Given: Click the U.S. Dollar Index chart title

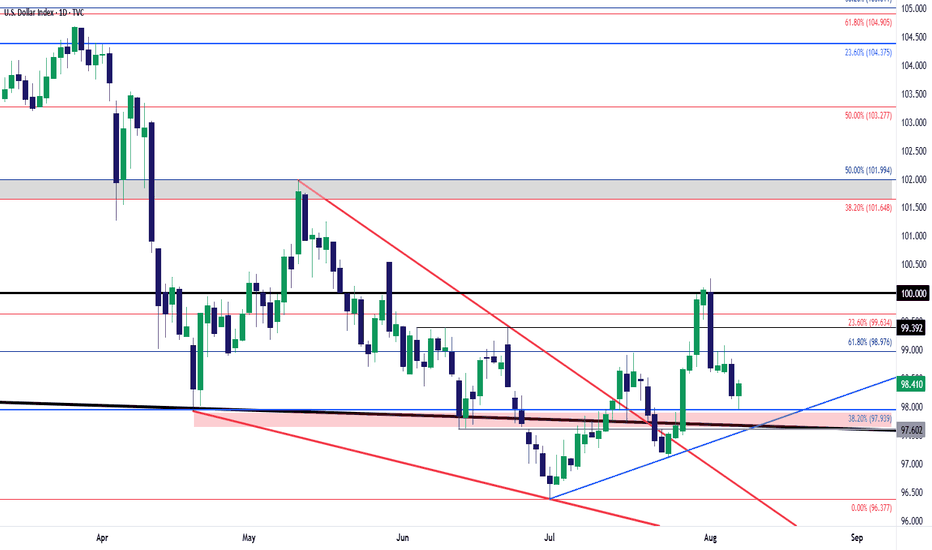Looking at the screenshot, I should (44, 12).
